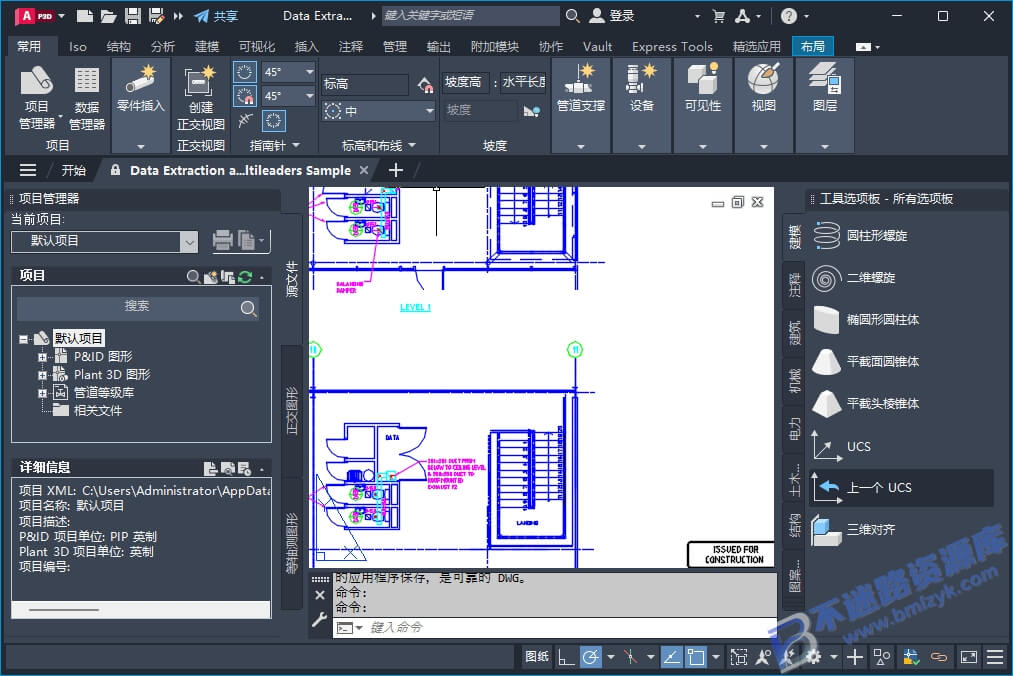This screenshot has width=1013, height=676.
Task: Expand the 指南针 panel arrow
Action: coord(296,145)
